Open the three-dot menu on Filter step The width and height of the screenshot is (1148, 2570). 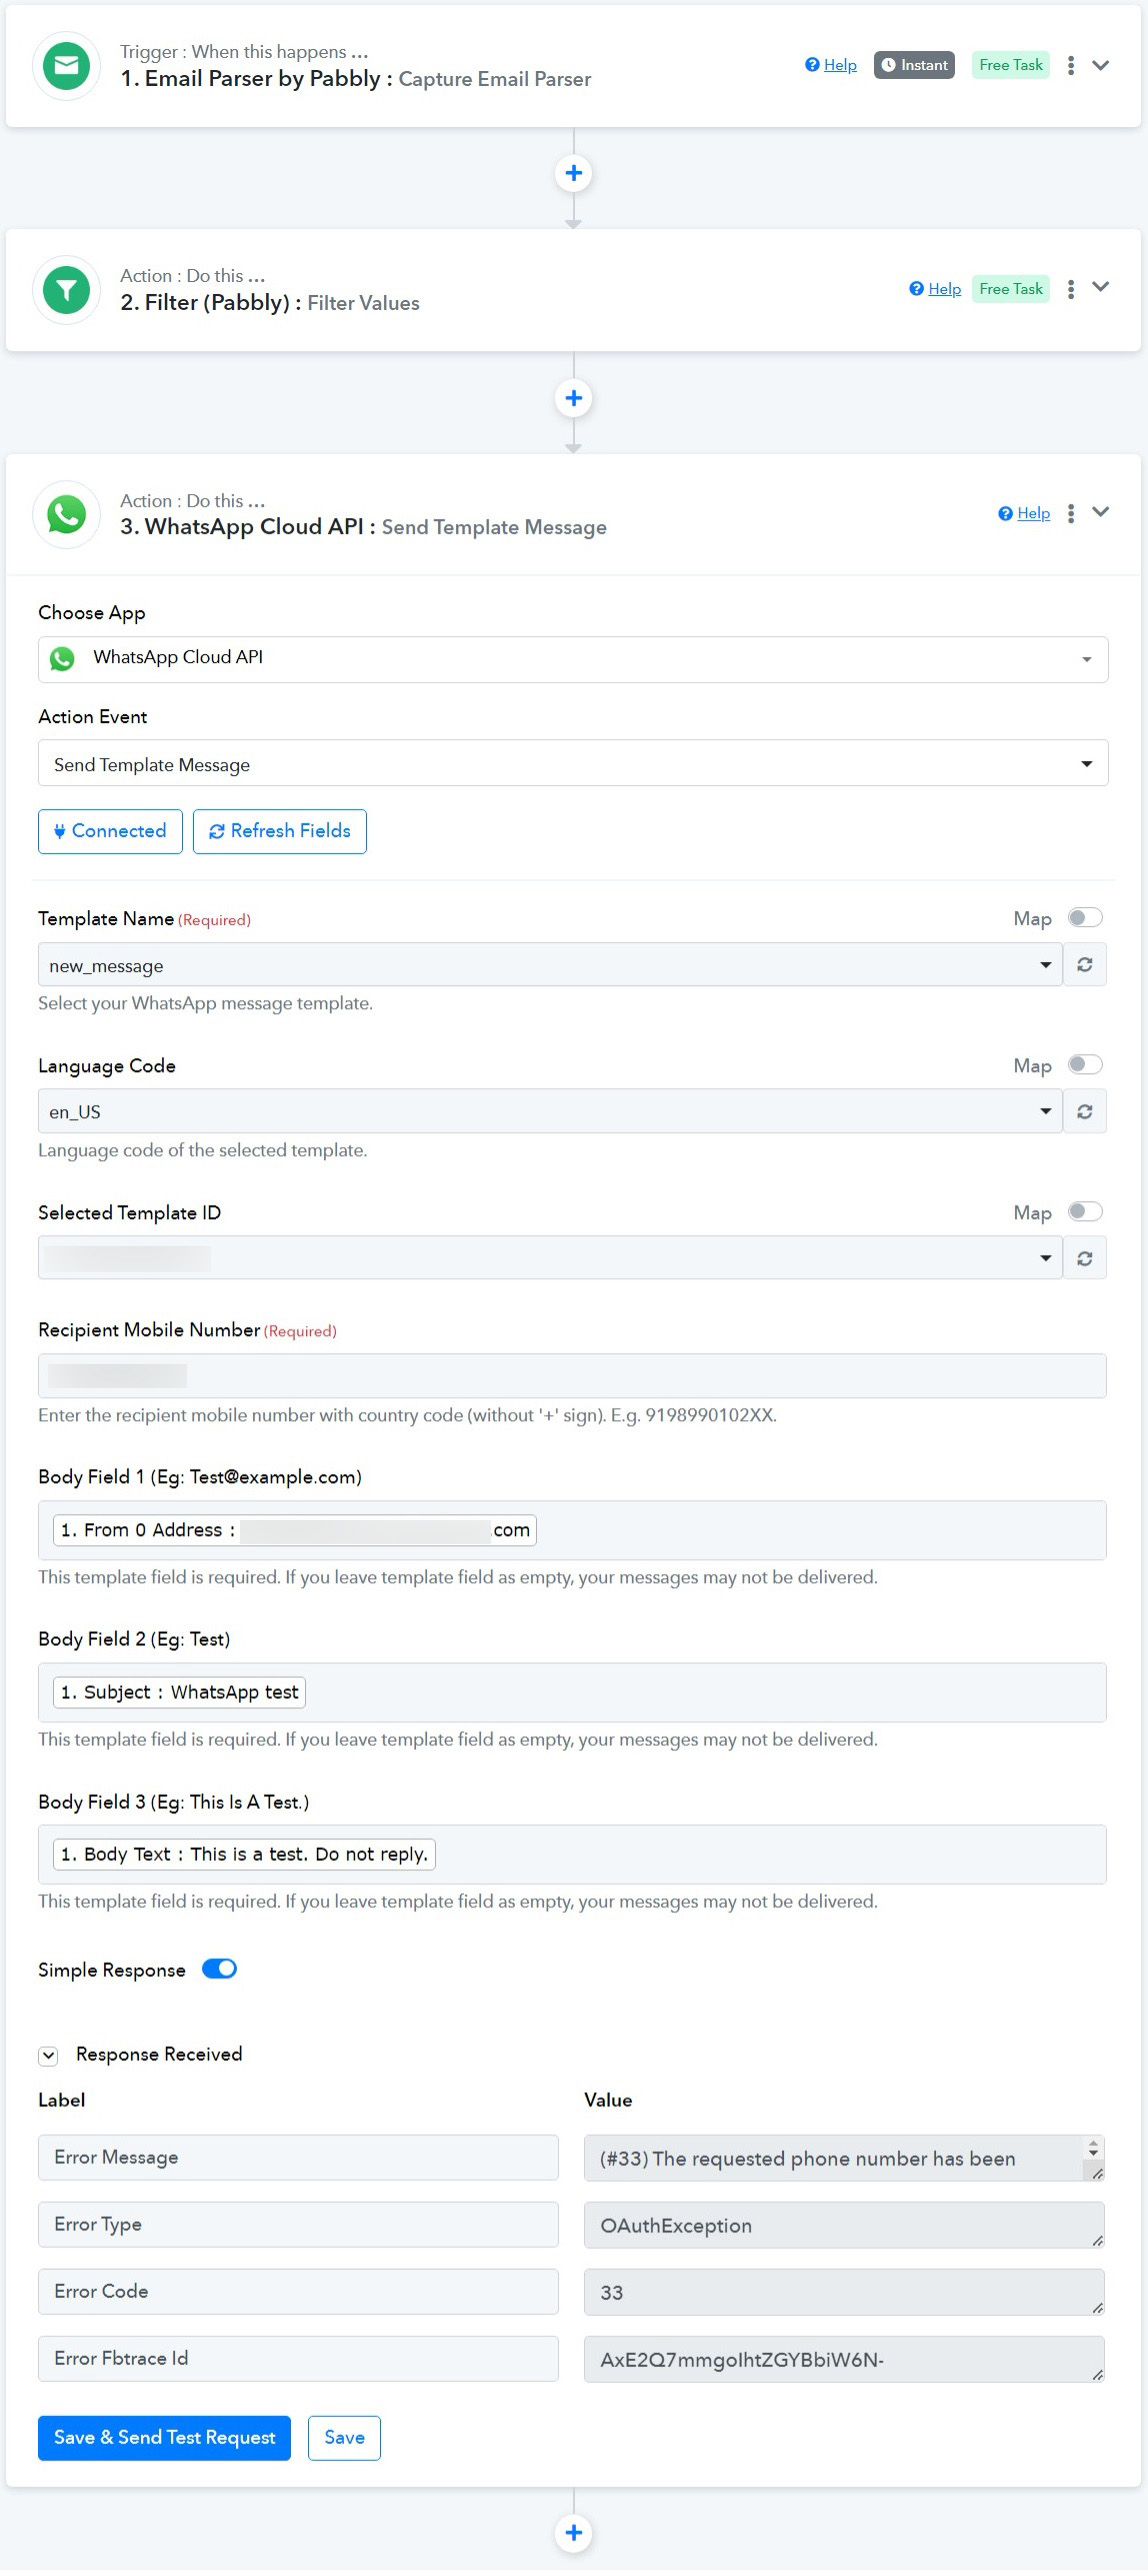pos(1071,289)
